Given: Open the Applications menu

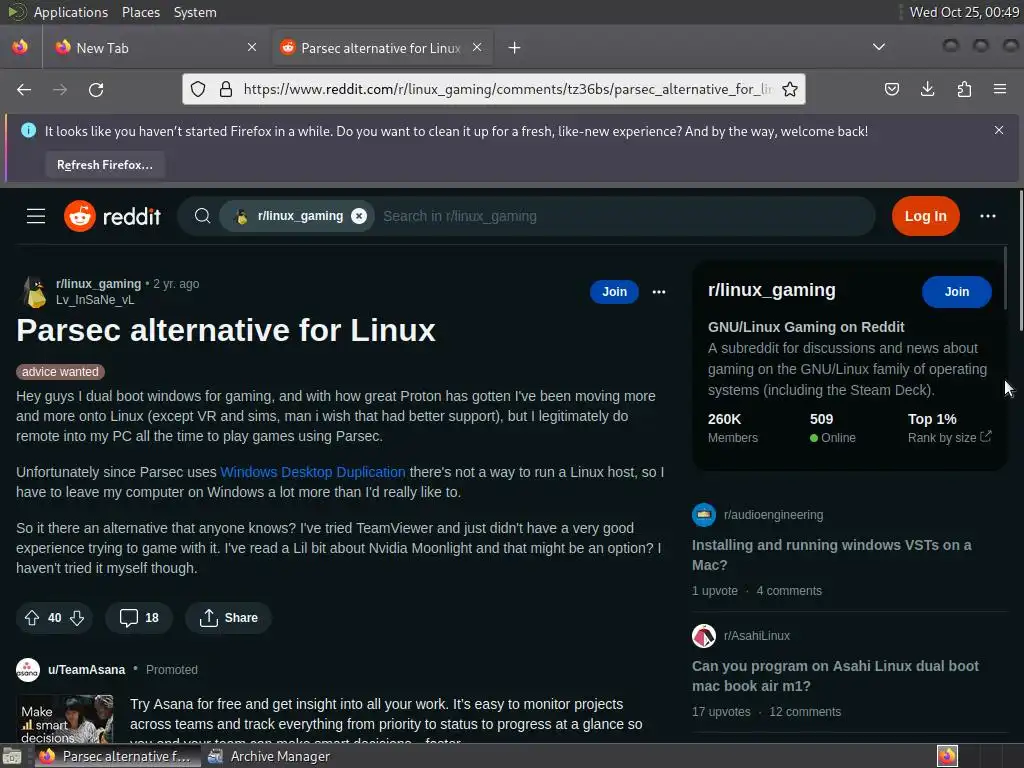Looking at the screenshot, I should (x=71, y=12).
